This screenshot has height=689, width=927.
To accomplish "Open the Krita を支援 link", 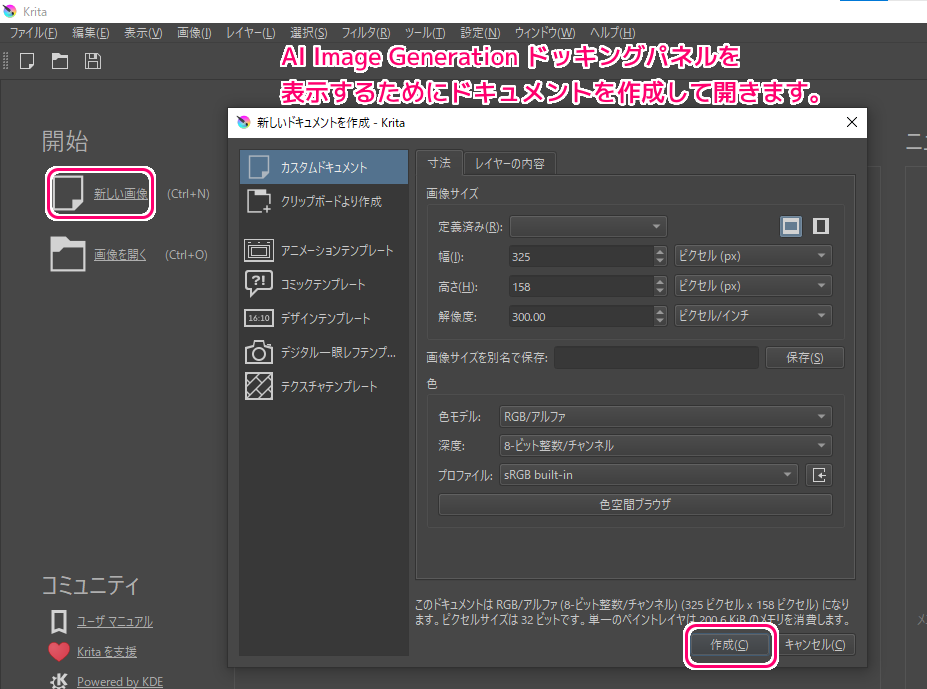I will point(106,652).
